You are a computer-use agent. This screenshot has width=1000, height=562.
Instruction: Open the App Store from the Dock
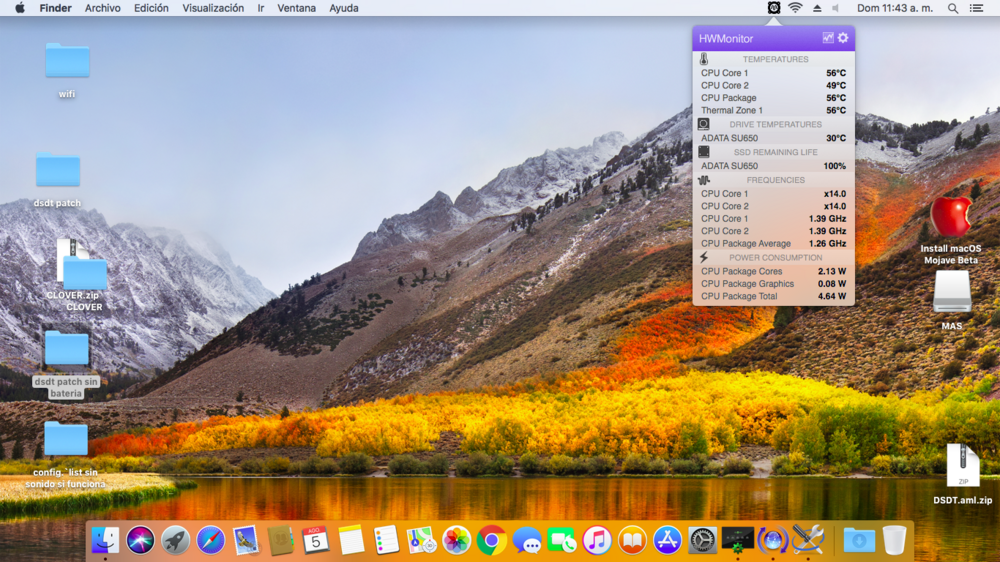667,540
